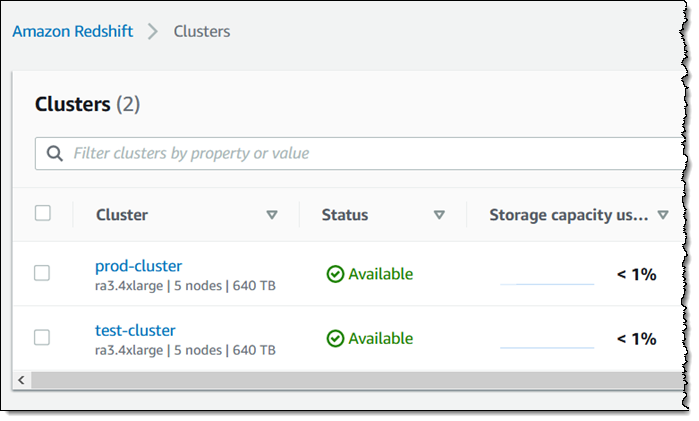Select the test-cluster row checkbox
This screenshot has width=699, height=421.
(x=42, y=338)
